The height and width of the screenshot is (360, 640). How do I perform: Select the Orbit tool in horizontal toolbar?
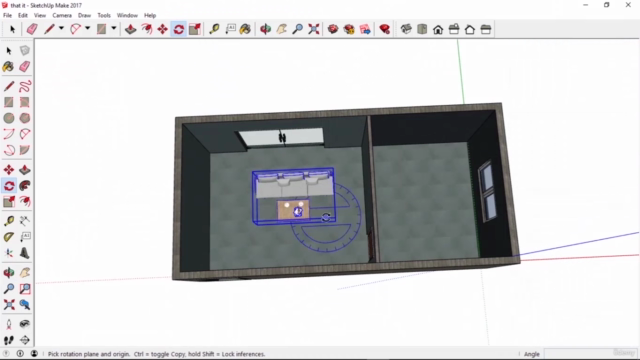(x=265, y=29)
